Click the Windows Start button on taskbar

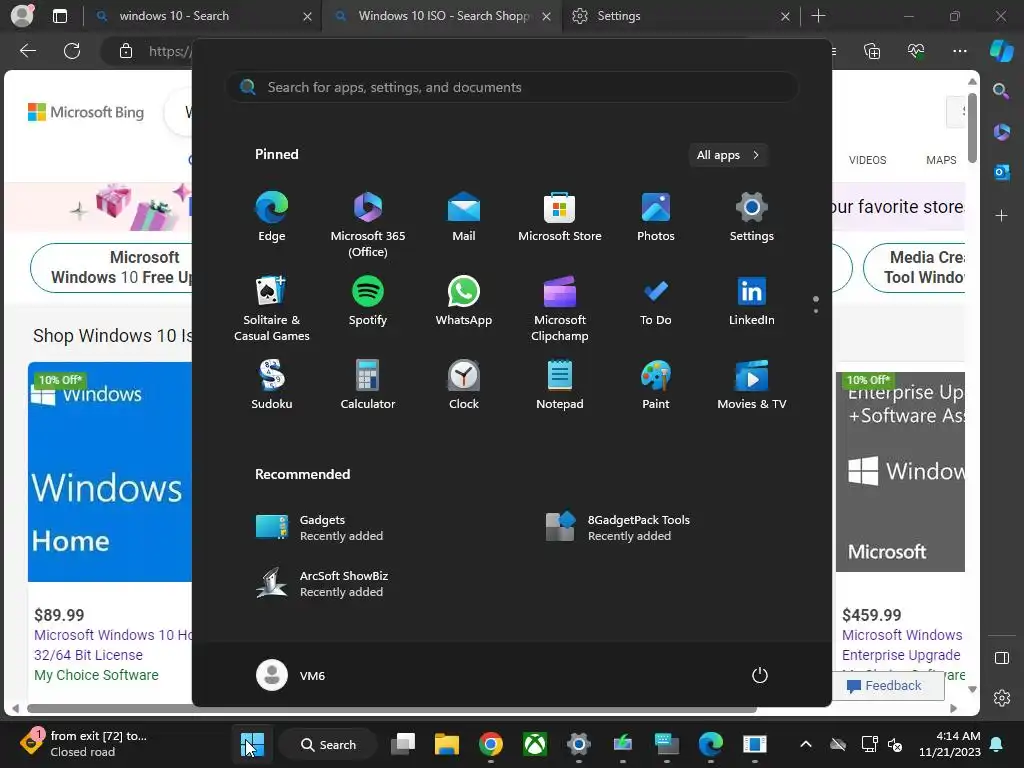pyautogui.click(x=252, y=744)
